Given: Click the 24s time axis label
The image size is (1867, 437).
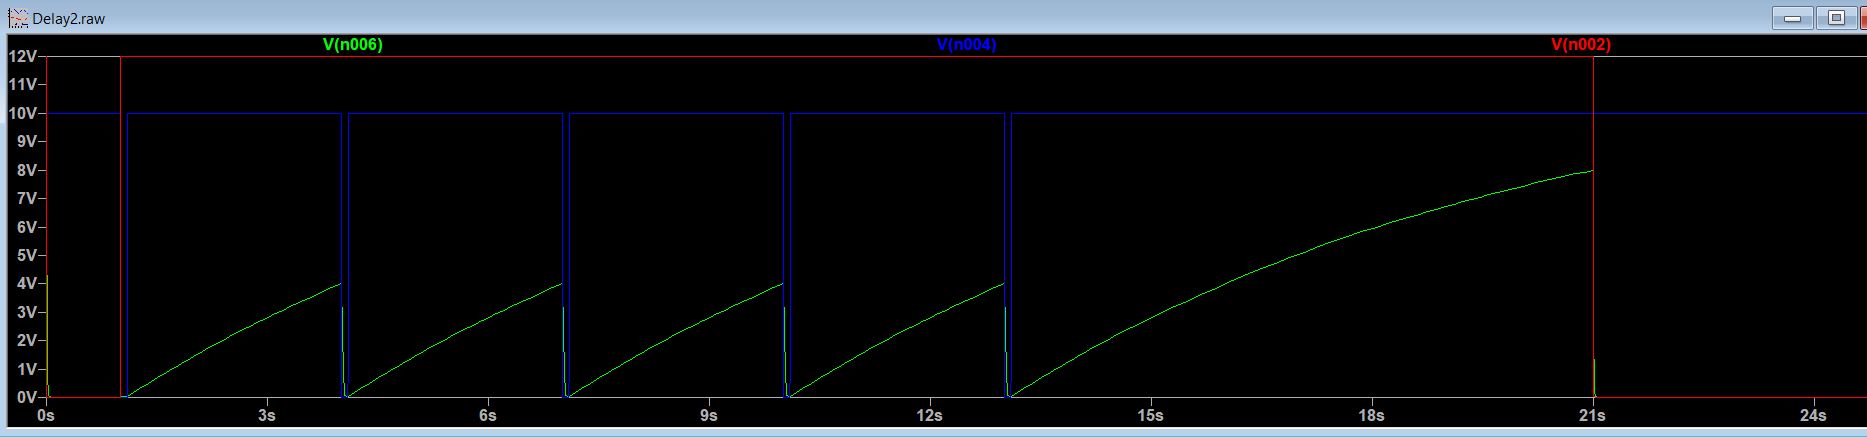Looking at the screenshot, I should tap(1813, 415).
